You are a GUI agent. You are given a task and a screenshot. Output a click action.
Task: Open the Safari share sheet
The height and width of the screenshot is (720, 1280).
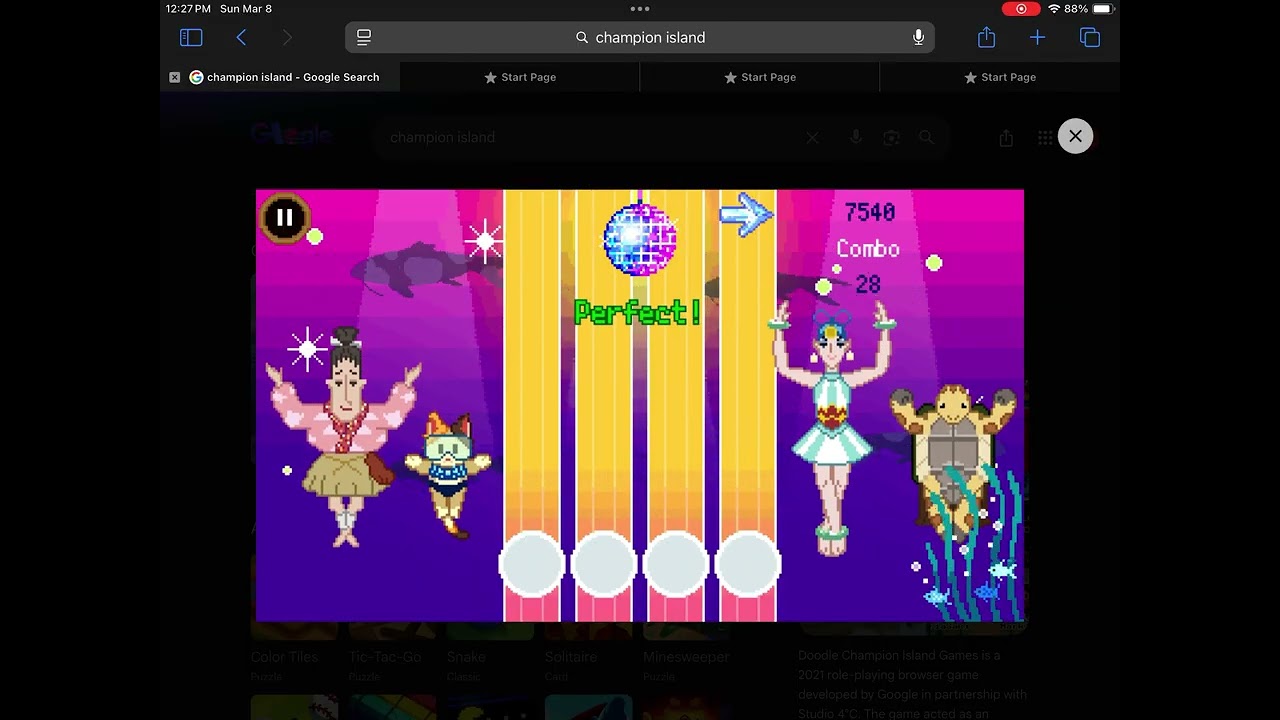click(x=987, y=37)
